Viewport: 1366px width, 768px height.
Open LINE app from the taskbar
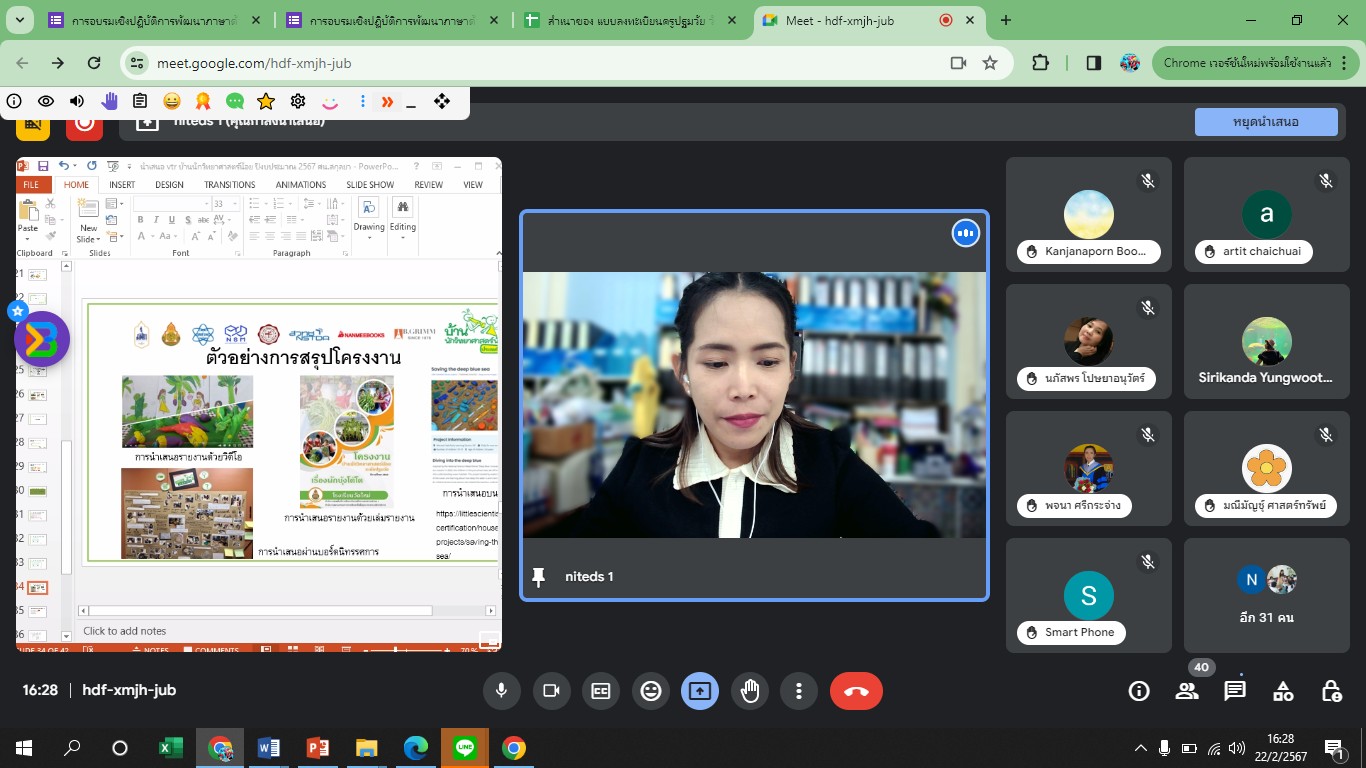click(x=464, y=747)
